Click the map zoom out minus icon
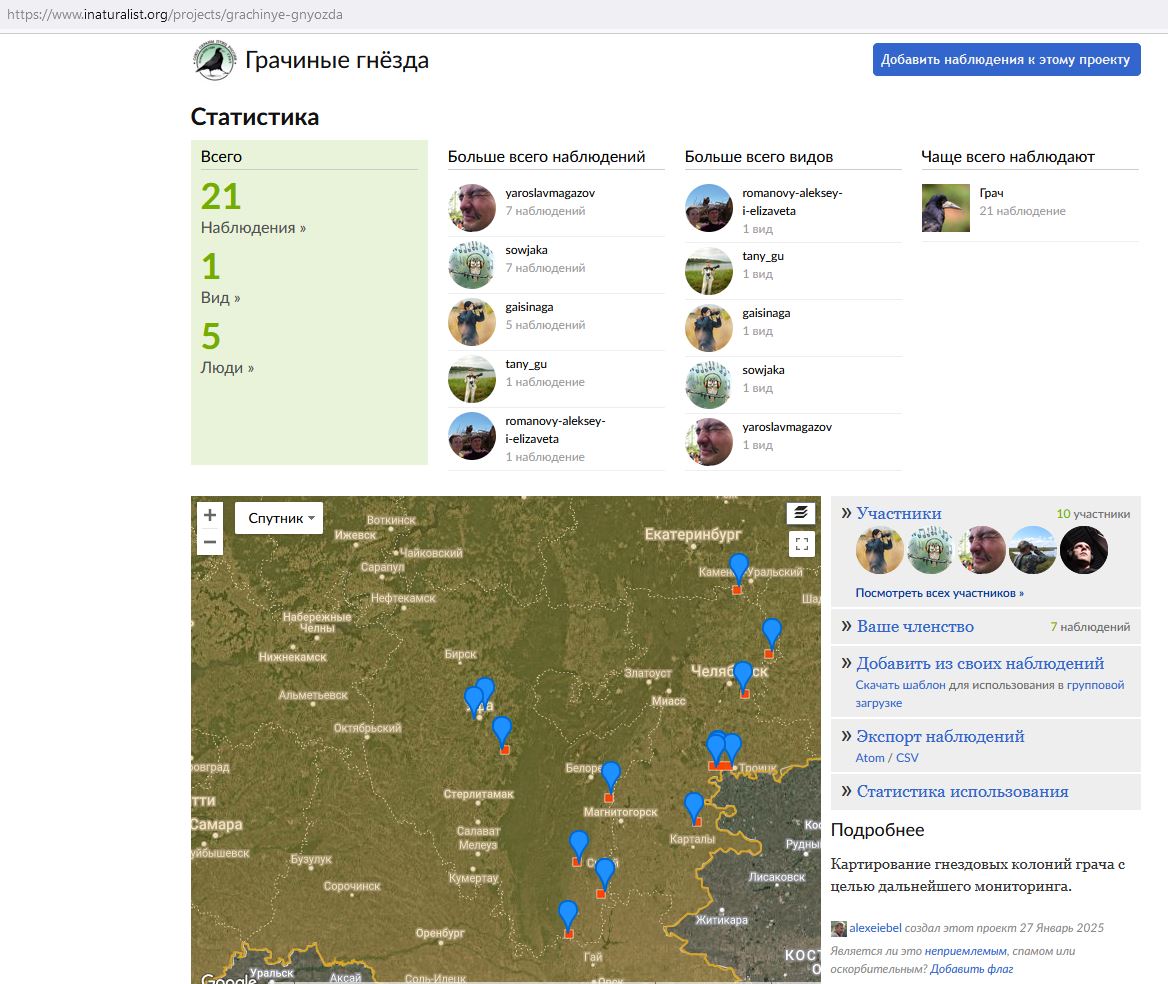This screenshot has height=984, width=1168. [210, 542]
